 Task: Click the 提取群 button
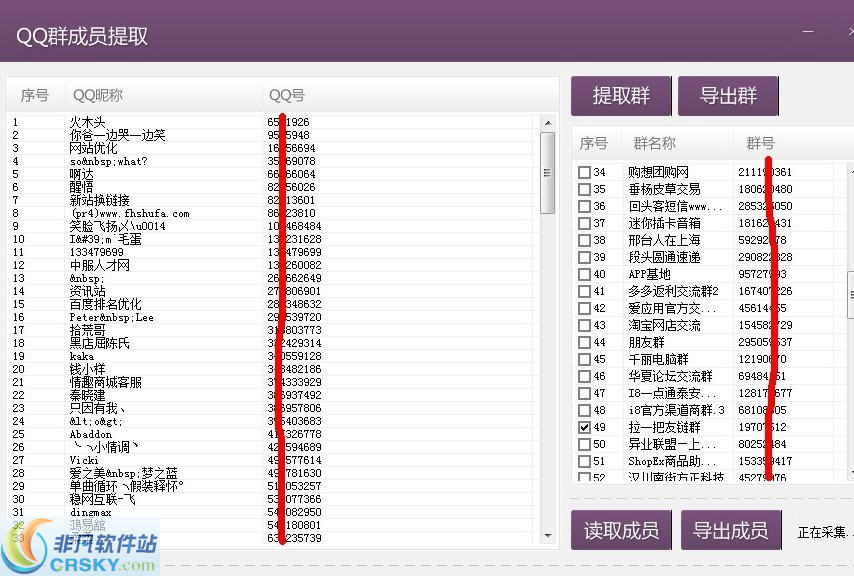tap(621, 96)
